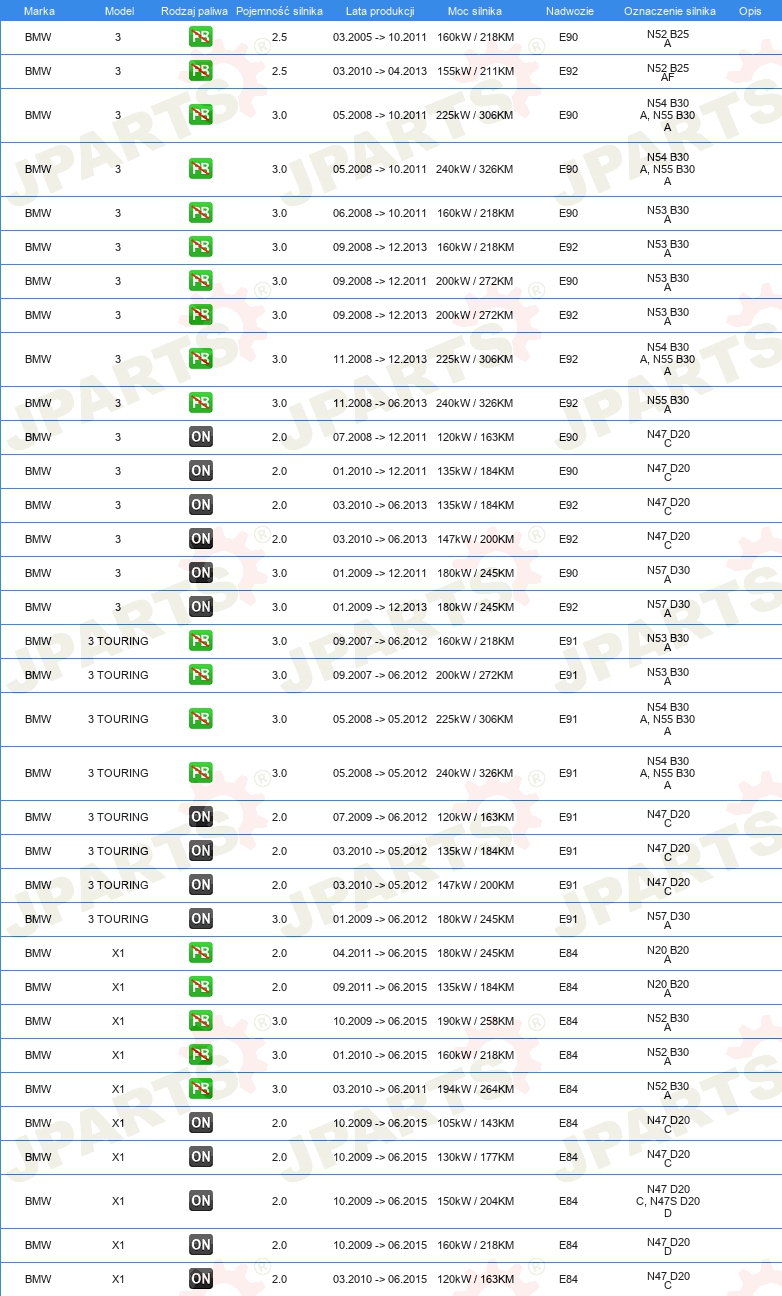The width and height of the screenshot is (782, 1296).
Task: Click the ON icon for X1 150kW / 204KM
Action: point(201,1201)
